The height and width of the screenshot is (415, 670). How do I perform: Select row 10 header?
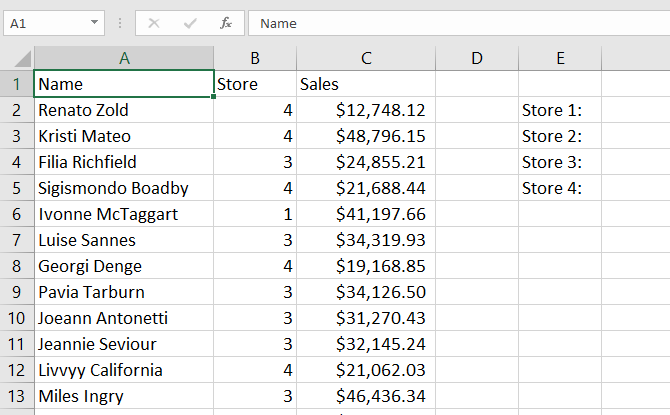[17, 318]
